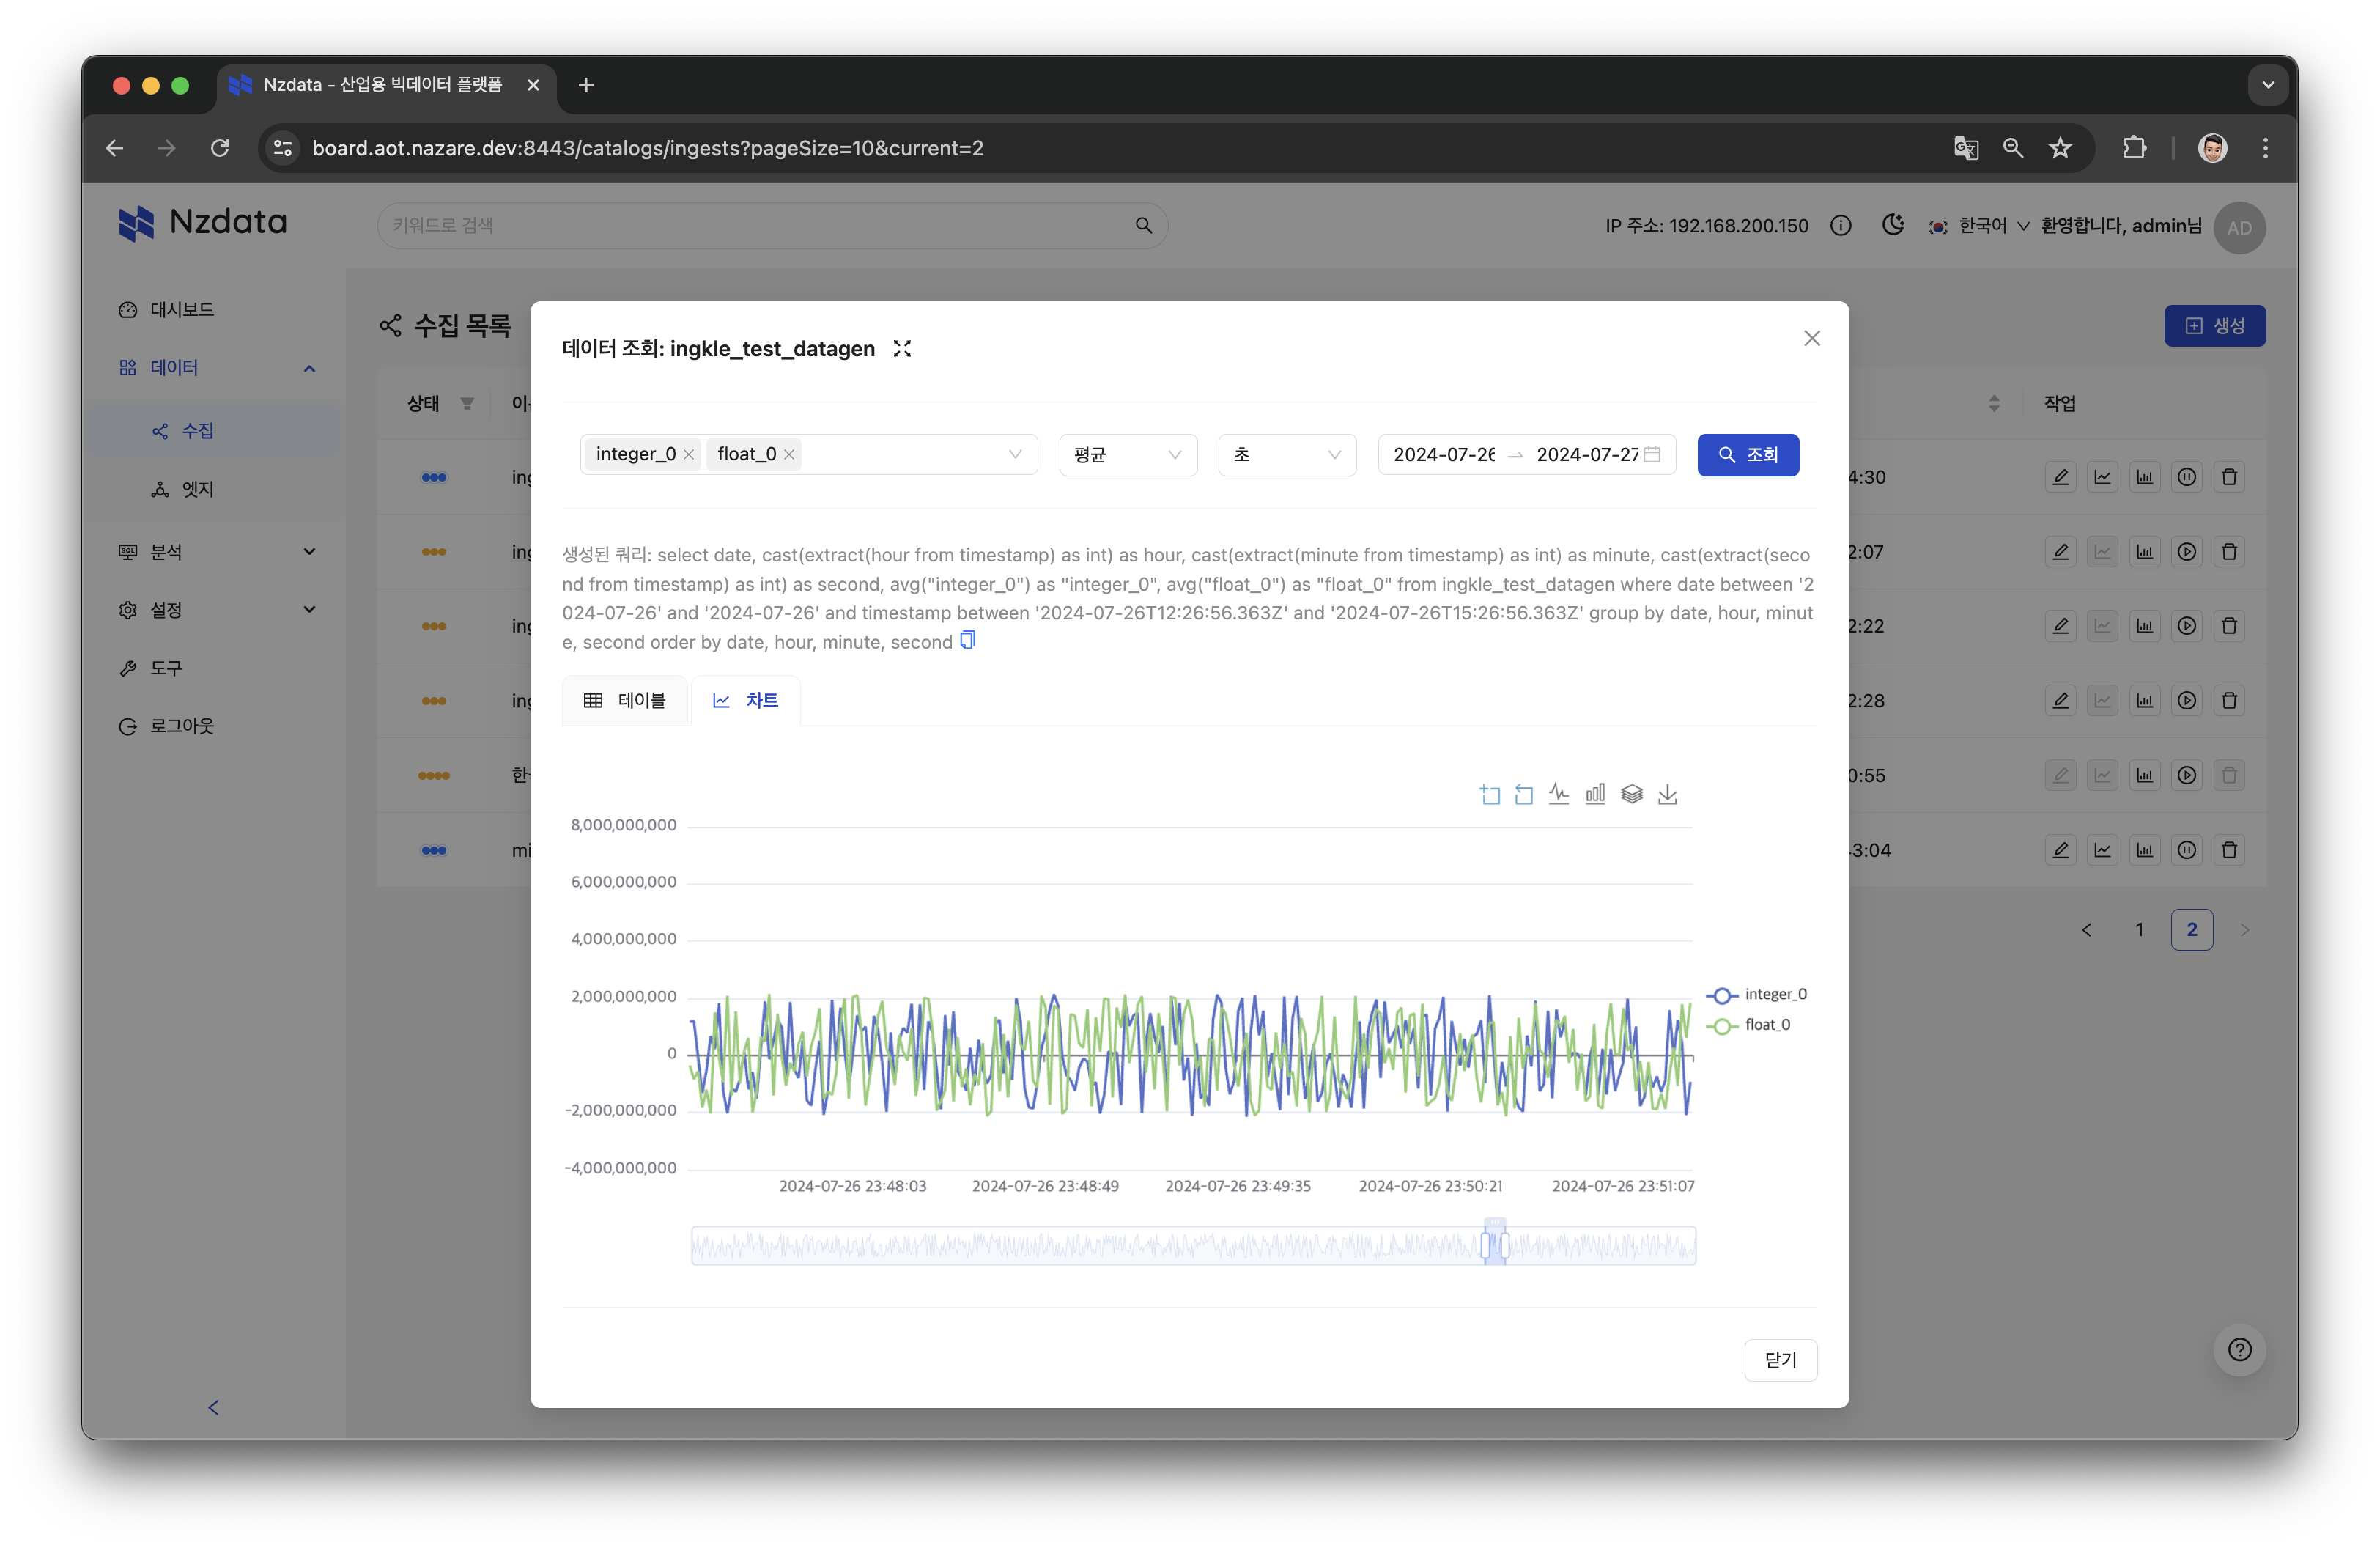Image resolution: width=2380 pixels, height=1548 pixels.
Task: Open the column selector dropdown
Action: pyautogui.click(x=808, y=454)
